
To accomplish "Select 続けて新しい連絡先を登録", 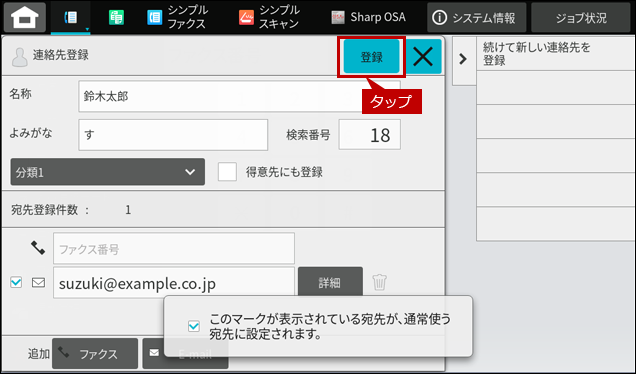I will click(556, 54).
